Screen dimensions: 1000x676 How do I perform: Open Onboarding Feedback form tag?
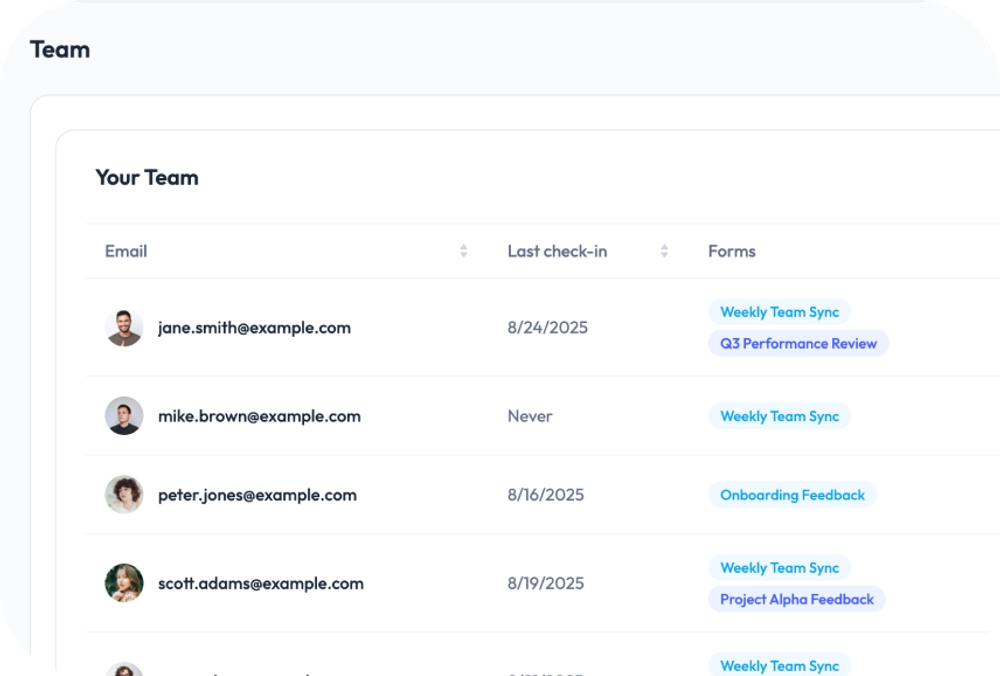pyautogui.click(x=792, y=495)
